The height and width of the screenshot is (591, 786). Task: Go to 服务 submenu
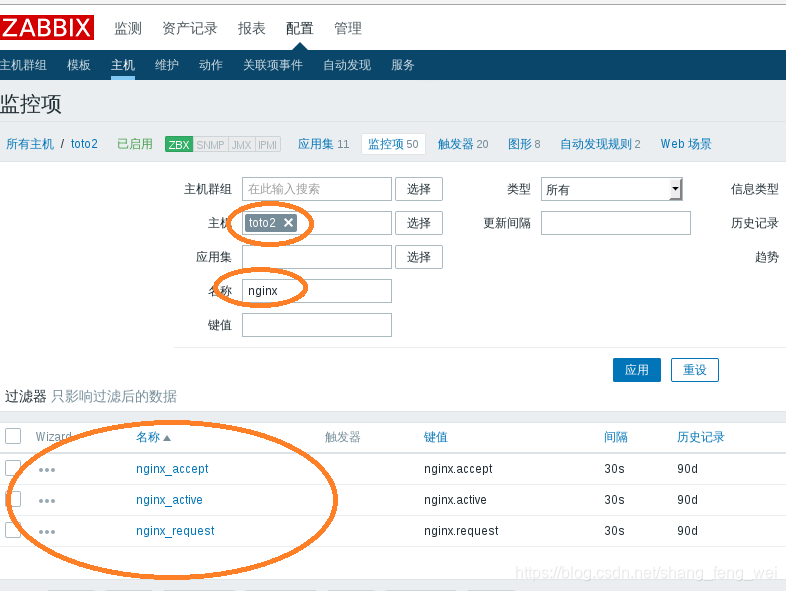403,65
